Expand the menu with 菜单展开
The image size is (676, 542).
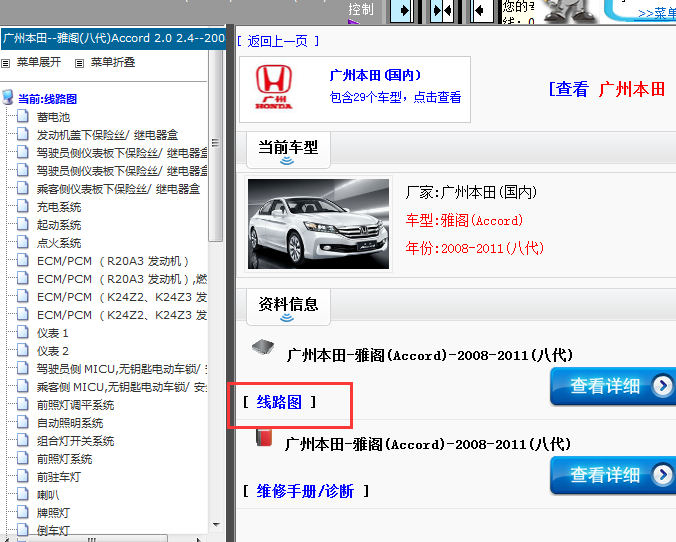pyautogui.click(x=39, y=63)
